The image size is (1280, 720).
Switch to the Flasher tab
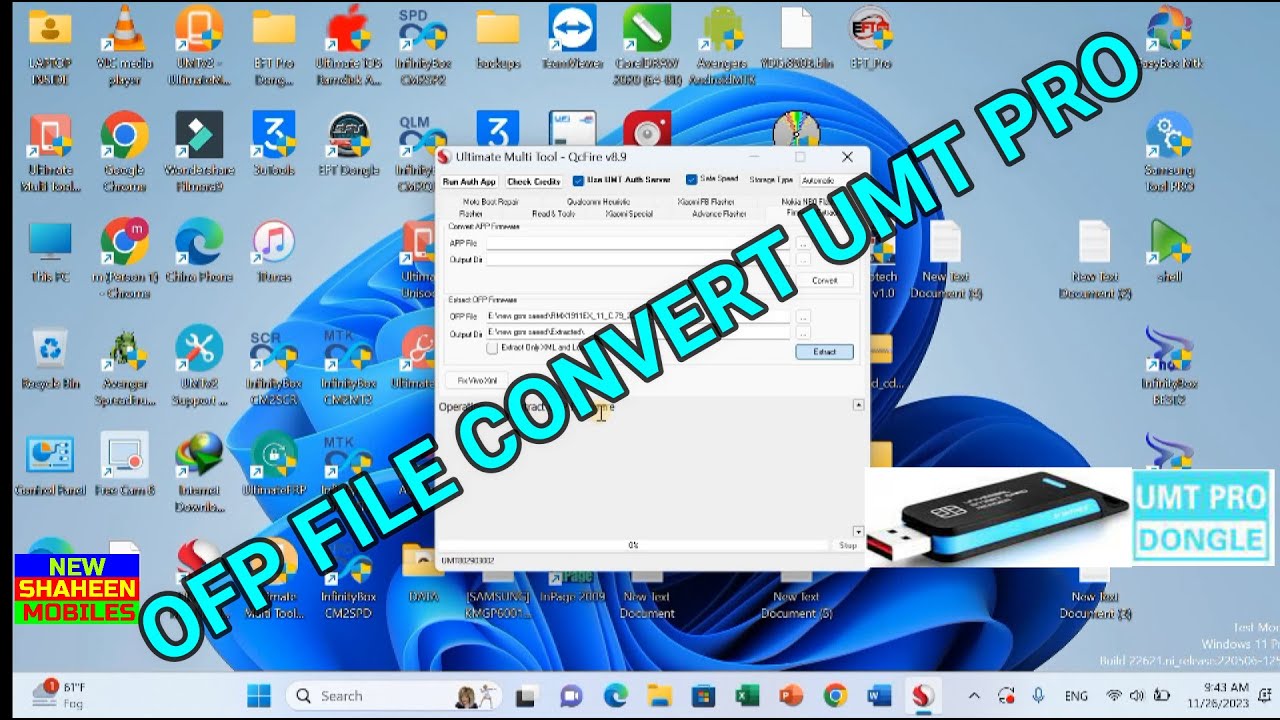[x=471, y=214]
